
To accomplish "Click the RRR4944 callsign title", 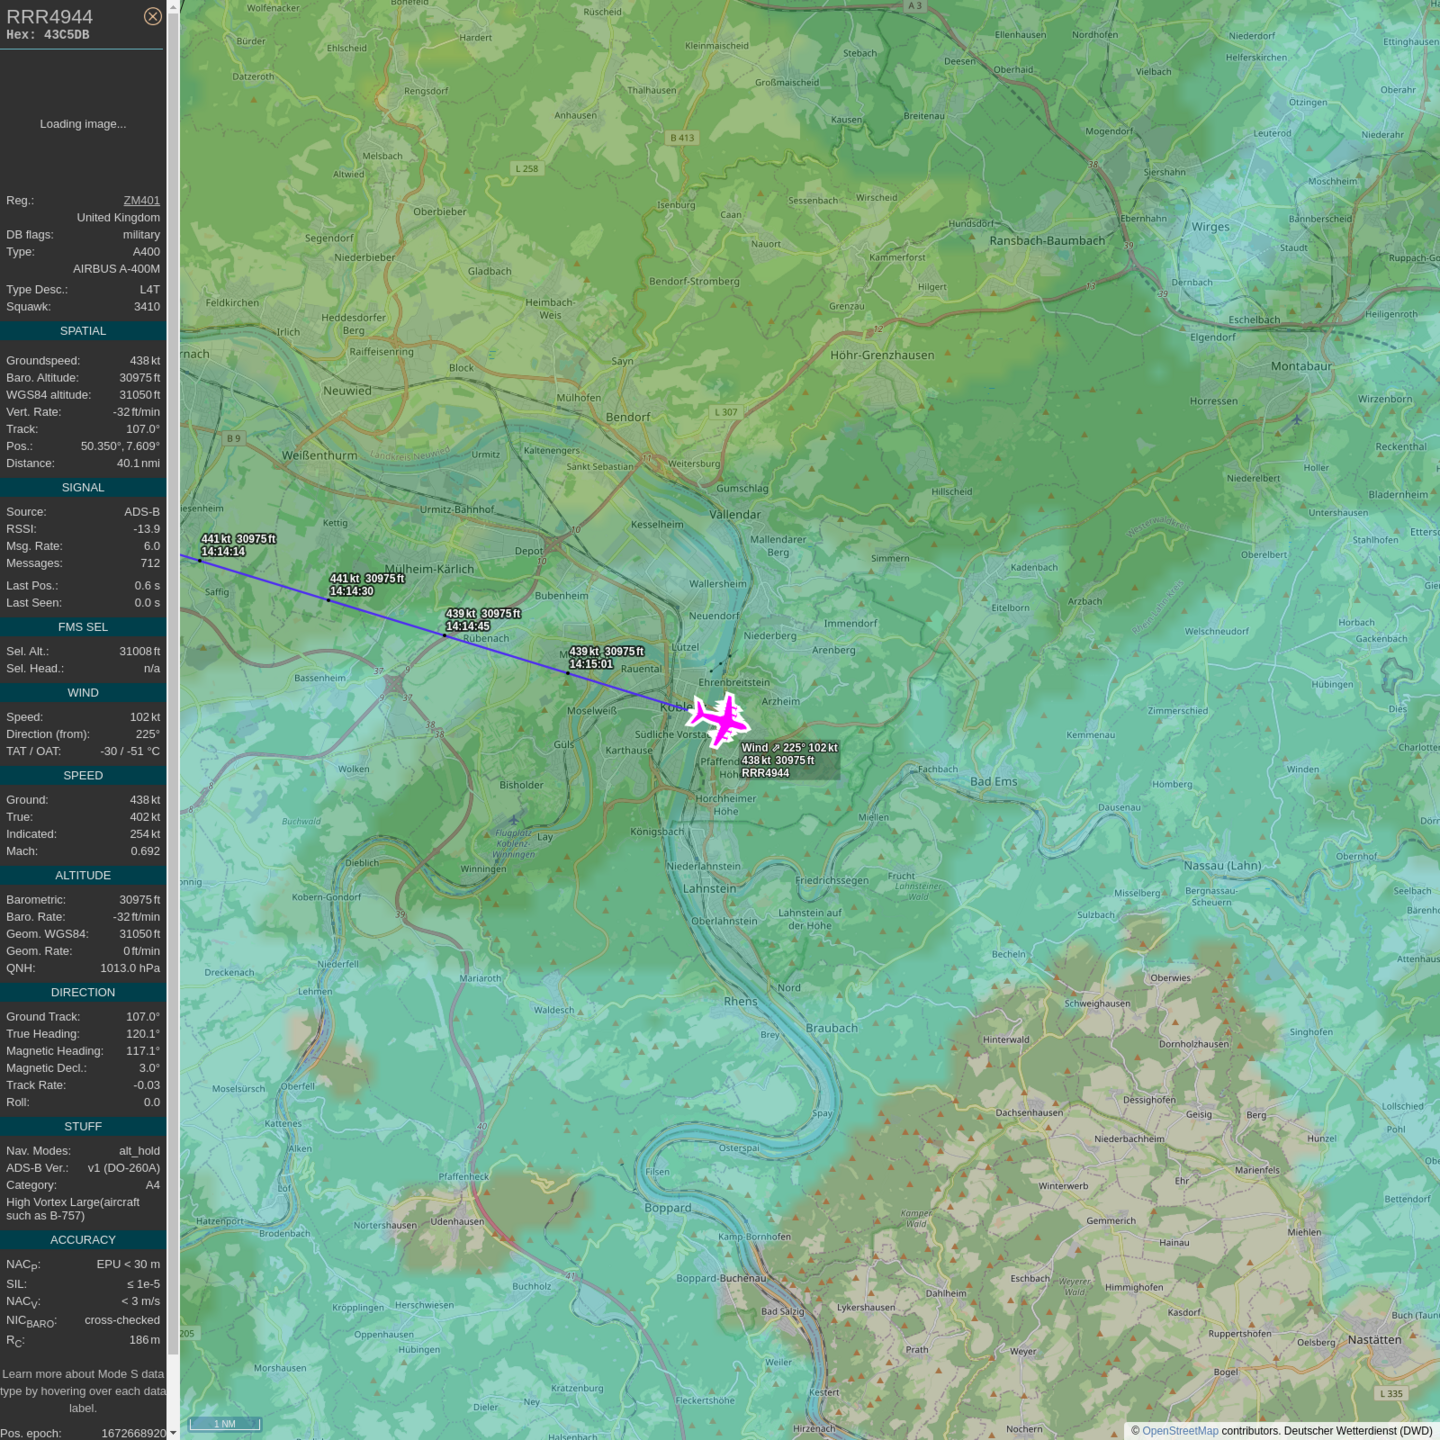I will pos(50,17).
